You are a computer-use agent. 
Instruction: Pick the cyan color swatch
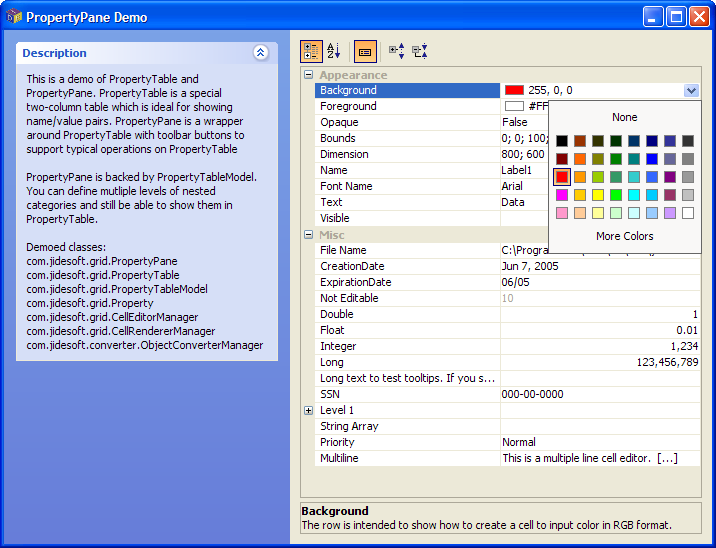[x=634, y=195]
